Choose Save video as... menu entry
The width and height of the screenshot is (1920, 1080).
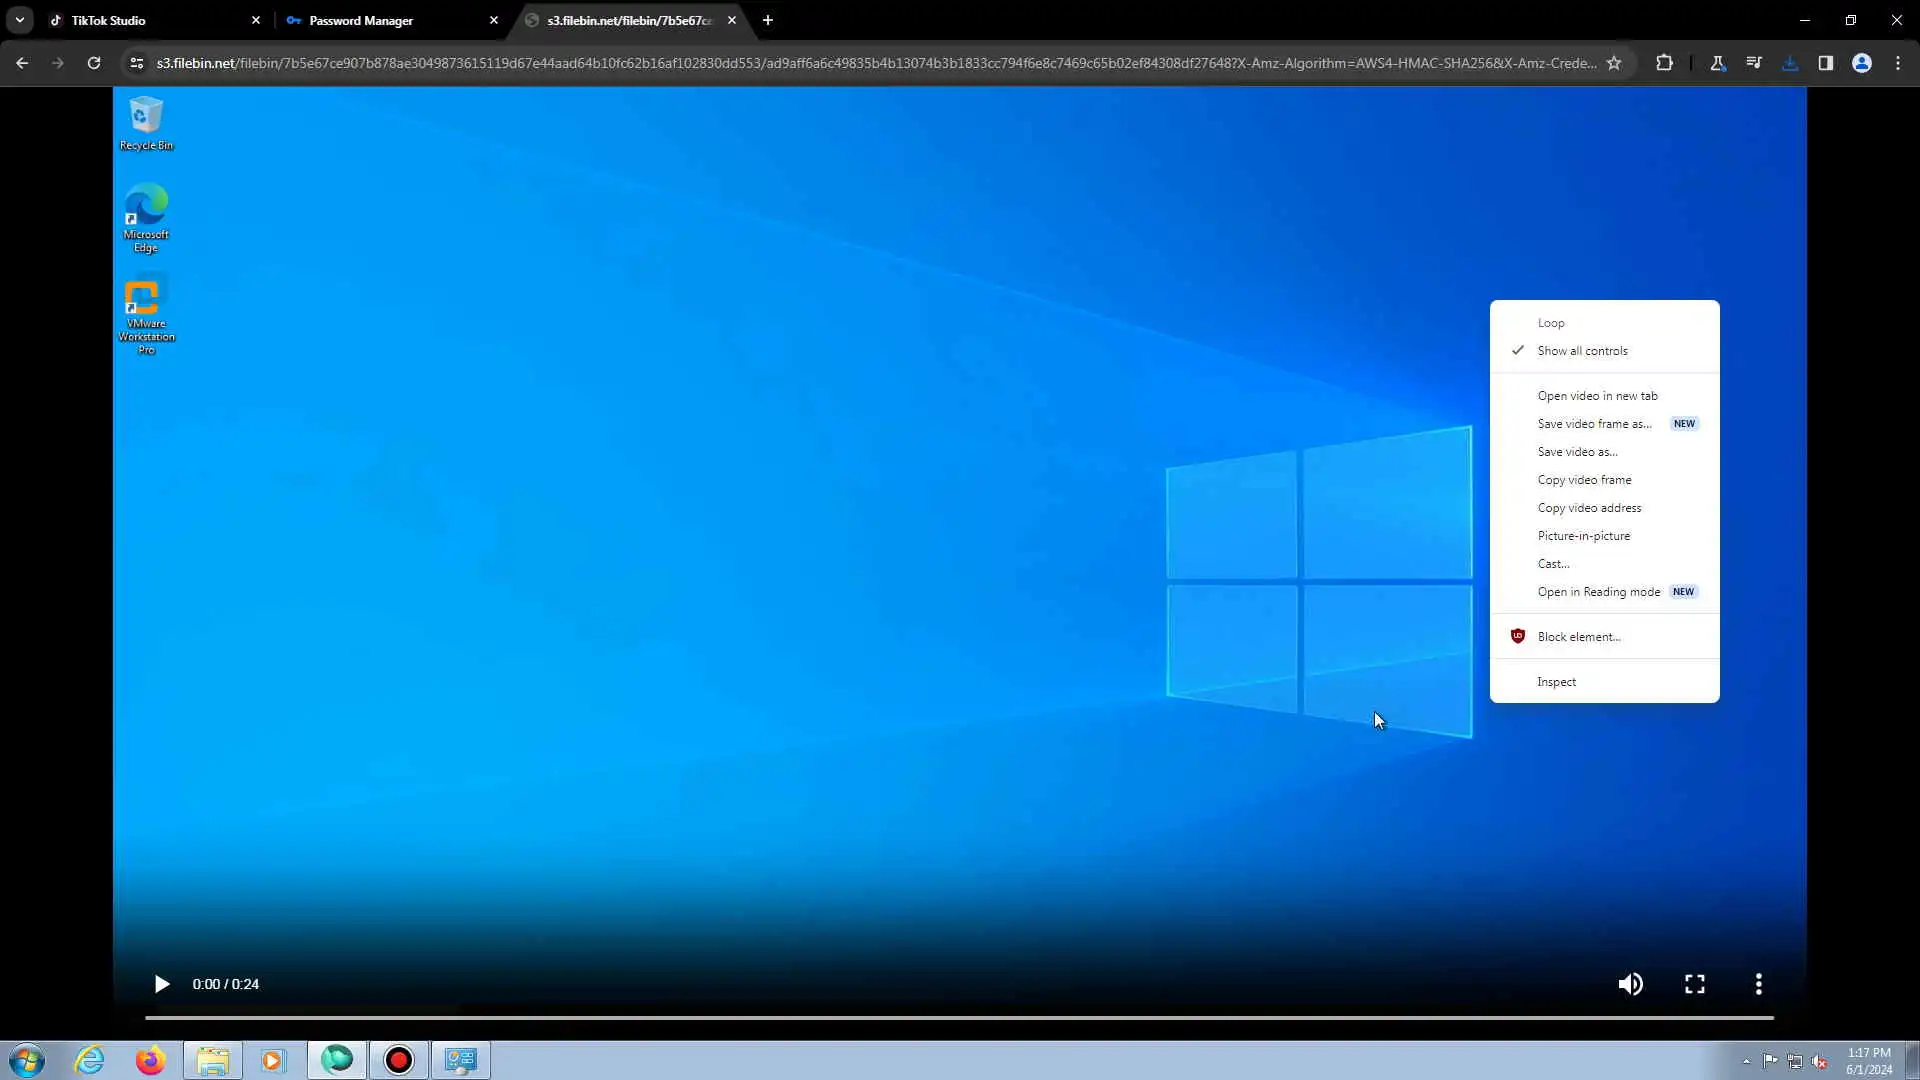pyautogui.click(x=1577, y=452)
